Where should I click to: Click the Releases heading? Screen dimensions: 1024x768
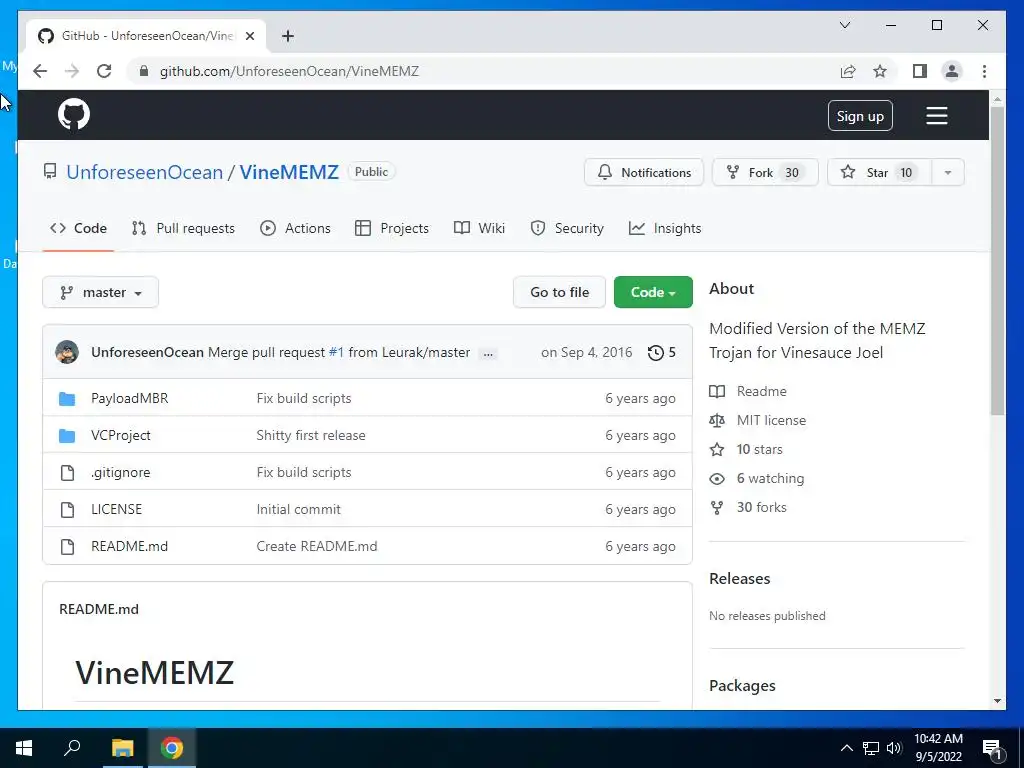739,579
